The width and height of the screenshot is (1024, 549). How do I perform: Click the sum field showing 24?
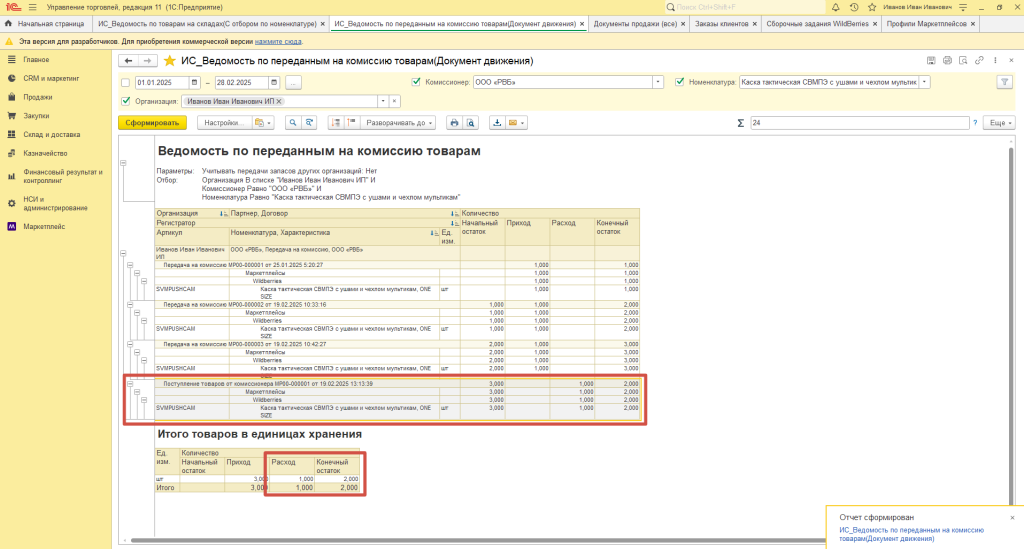(859, 123)
